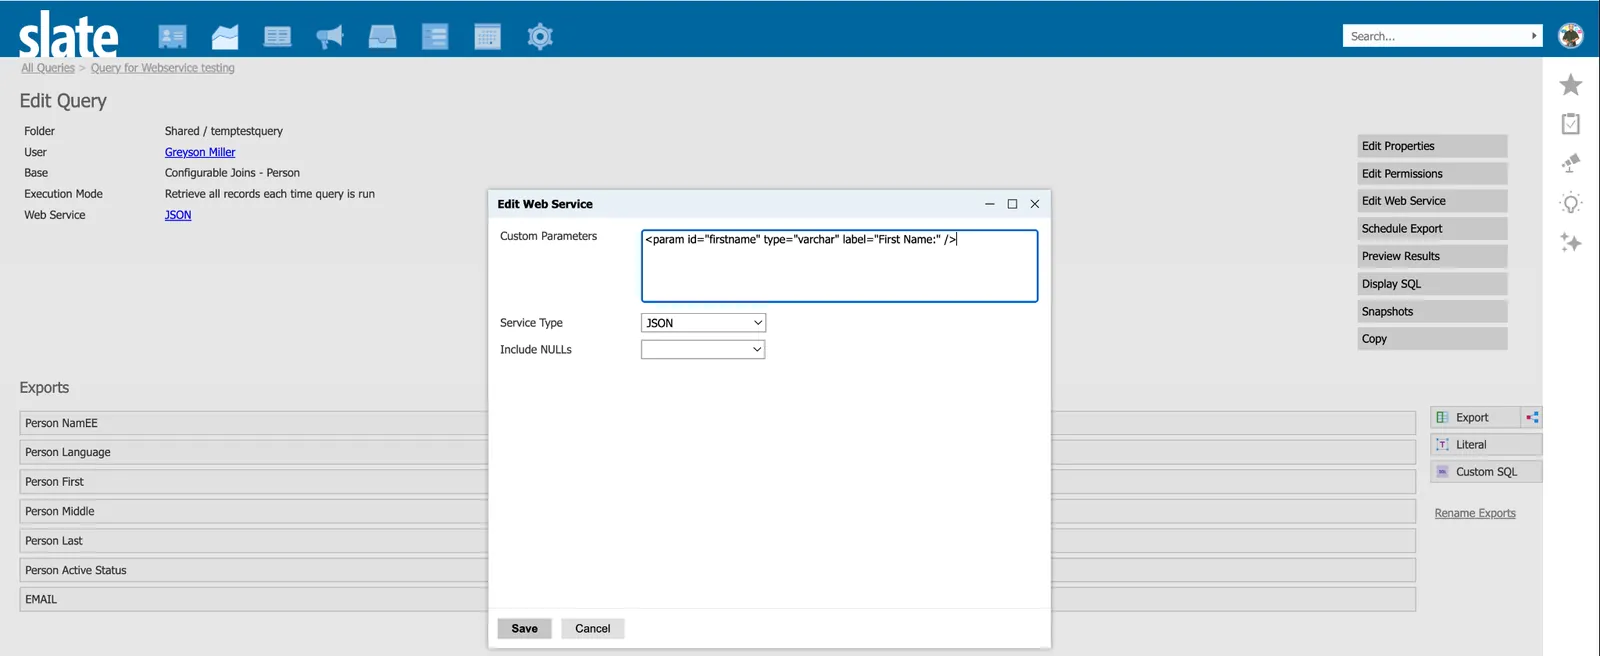The width and height of the screenshot is (1600, 656).
Task: Open the telescope sidebar icon
Action: pos(1571,163)
